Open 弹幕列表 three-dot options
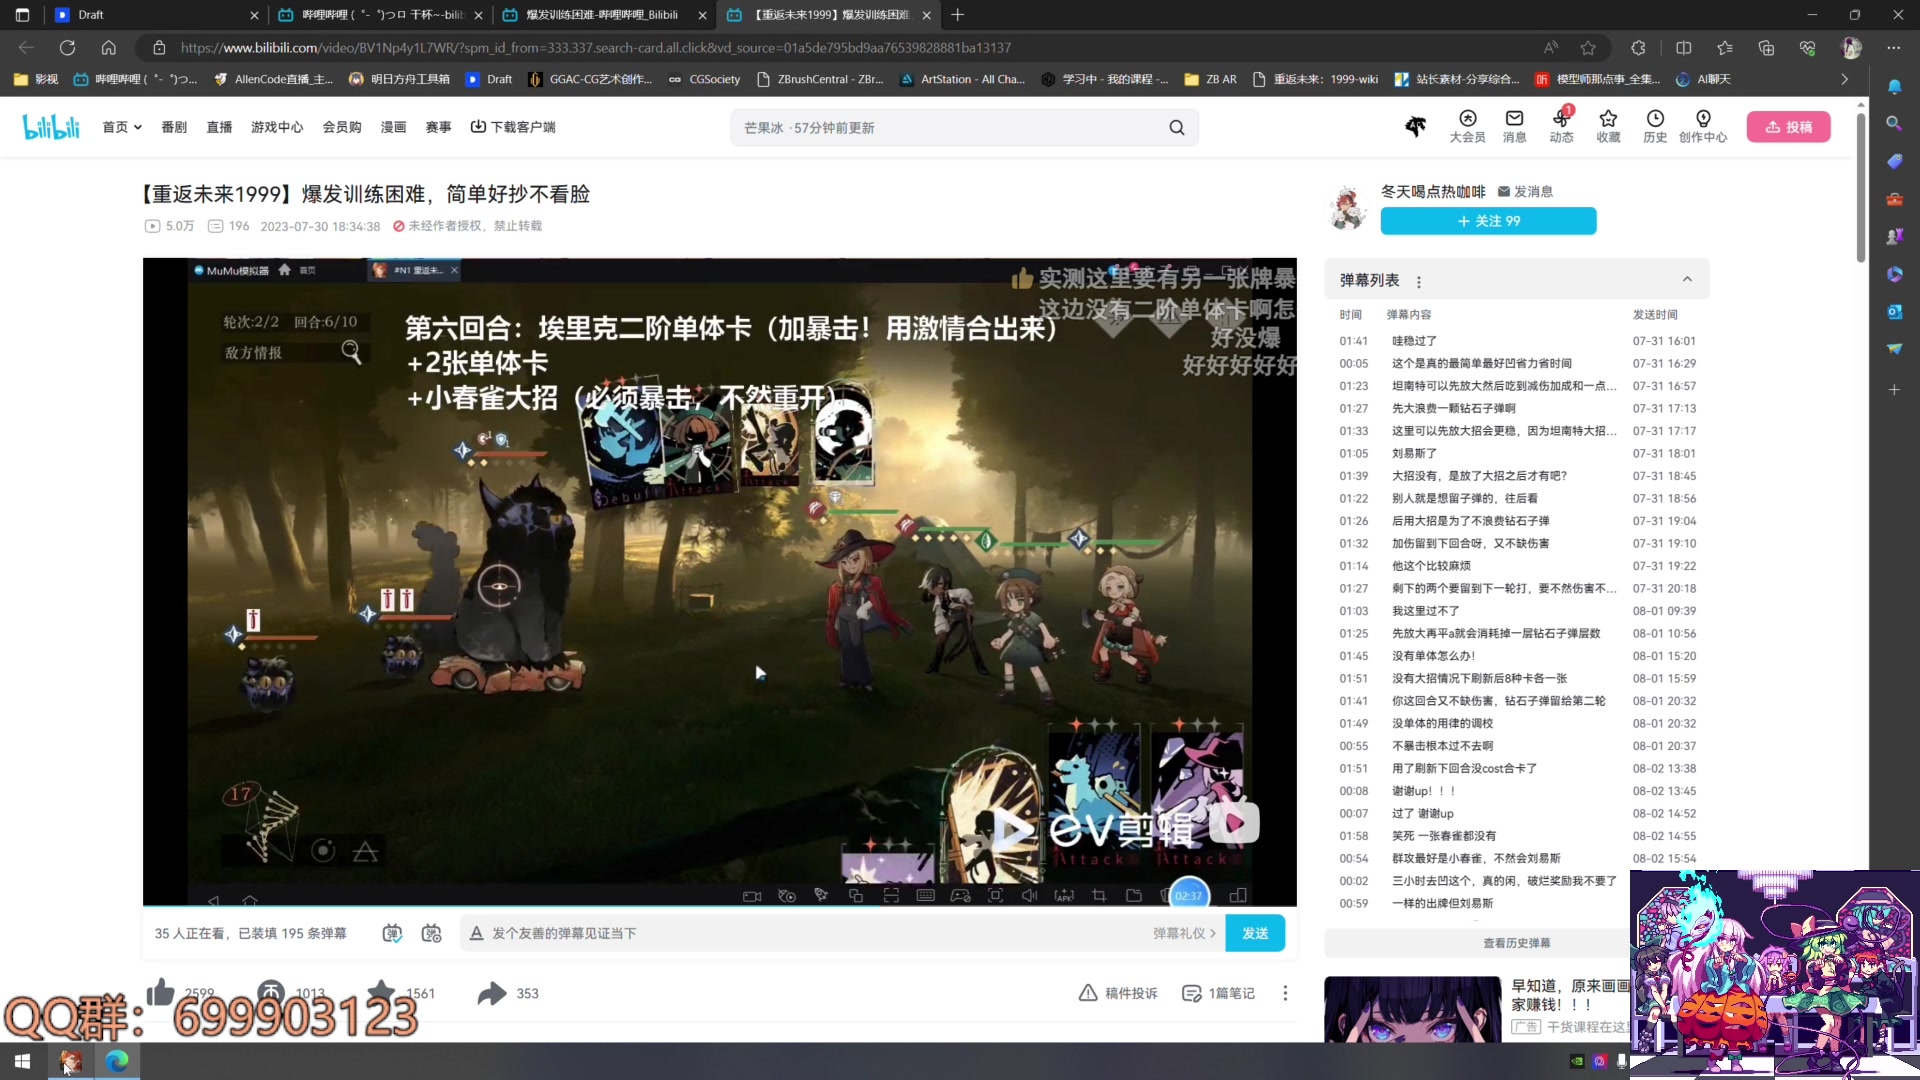Screen dimensions: 1920x1080 (1418, 282)
